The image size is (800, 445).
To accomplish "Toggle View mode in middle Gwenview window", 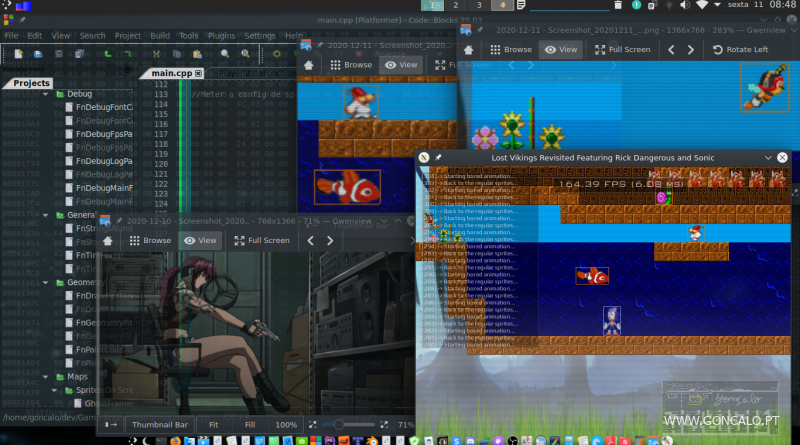I will [401, 65].
